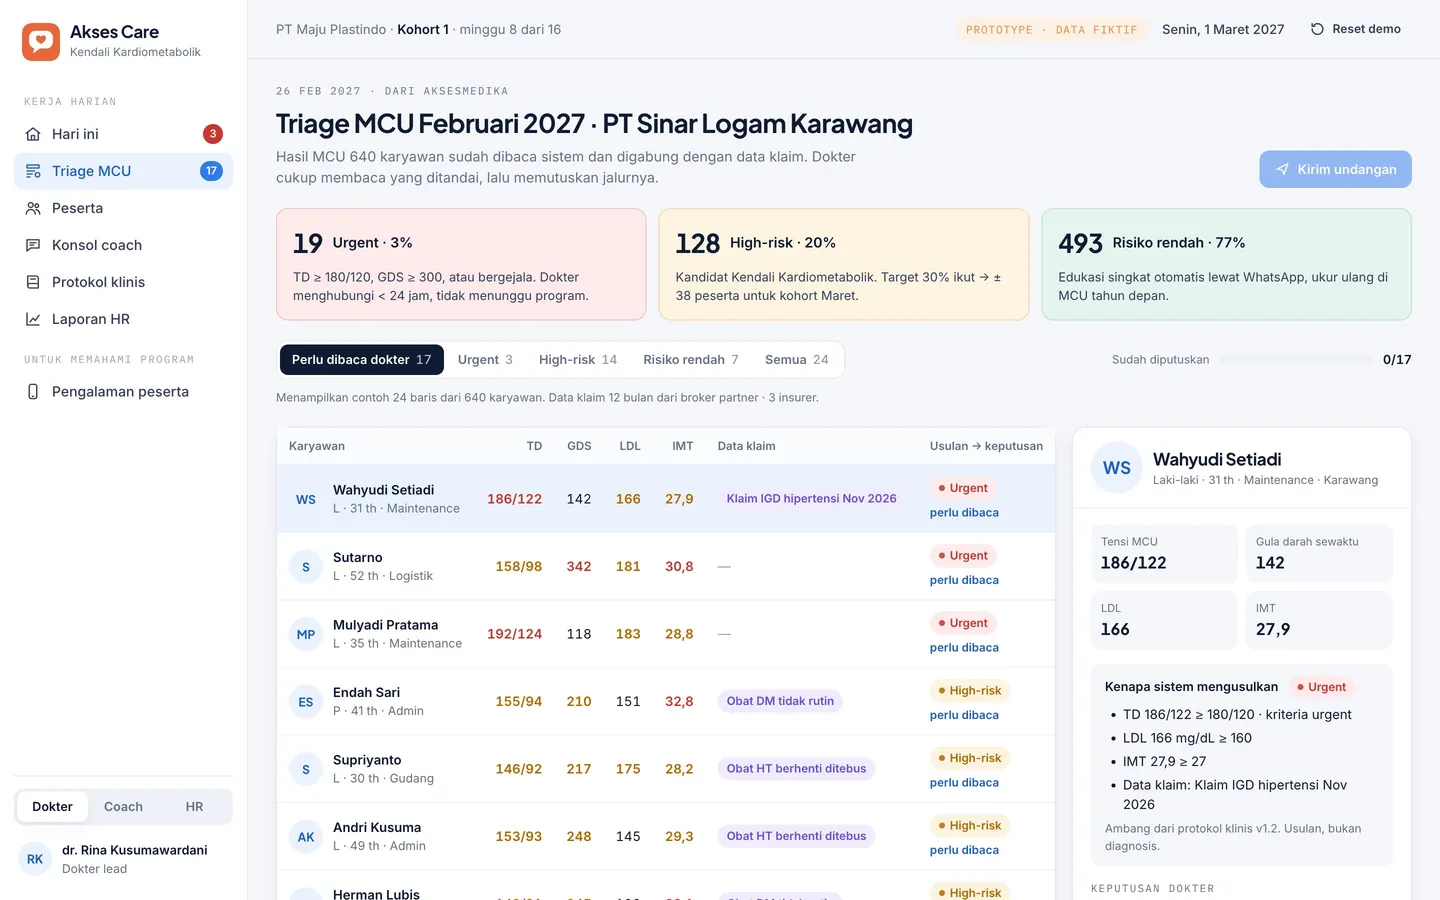Click the Sudah diputuskan progress bar

click(x=1296, y=360)
